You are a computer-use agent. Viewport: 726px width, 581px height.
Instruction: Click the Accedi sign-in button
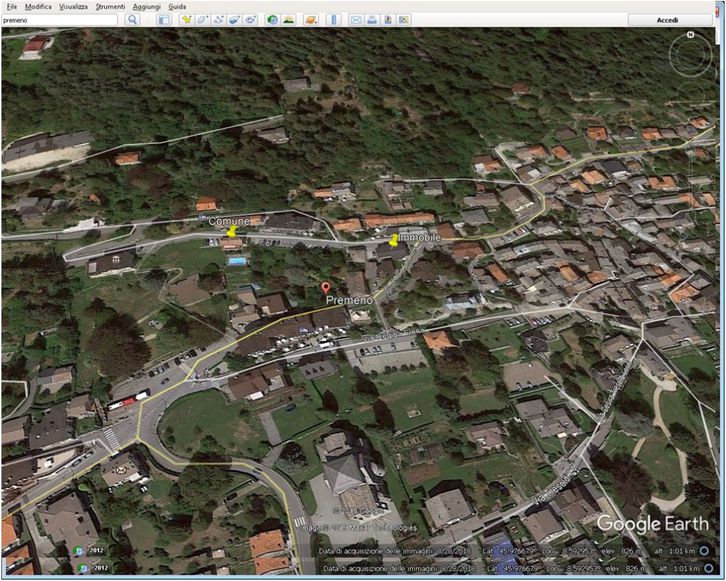click(667, 20)
